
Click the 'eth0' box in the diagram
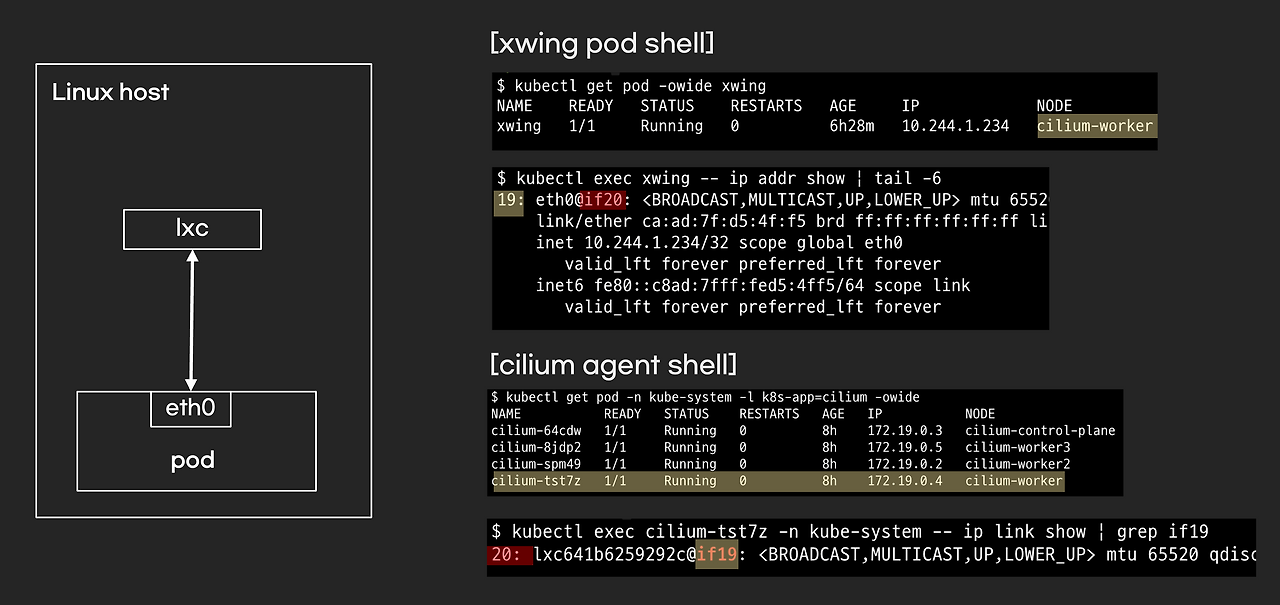pyautogui.click(x=191, y=409)
